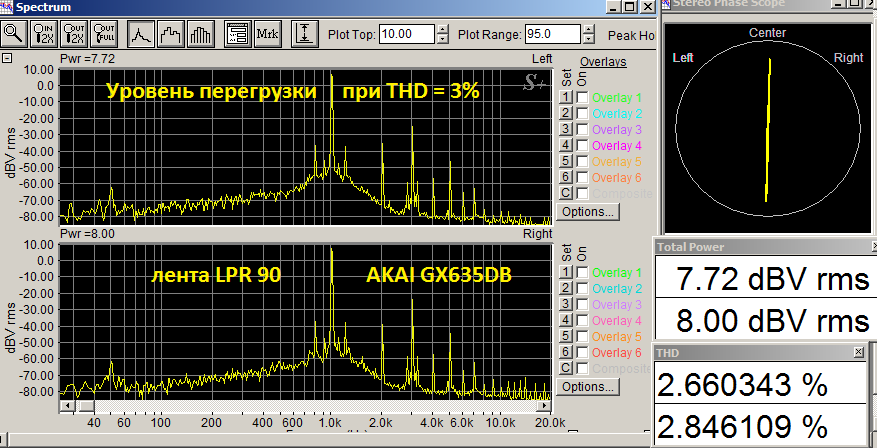Image resolution: width=877 pixels, height=448 pixels.
Task: Collapse the Left channel plot box
Action: 7,58
